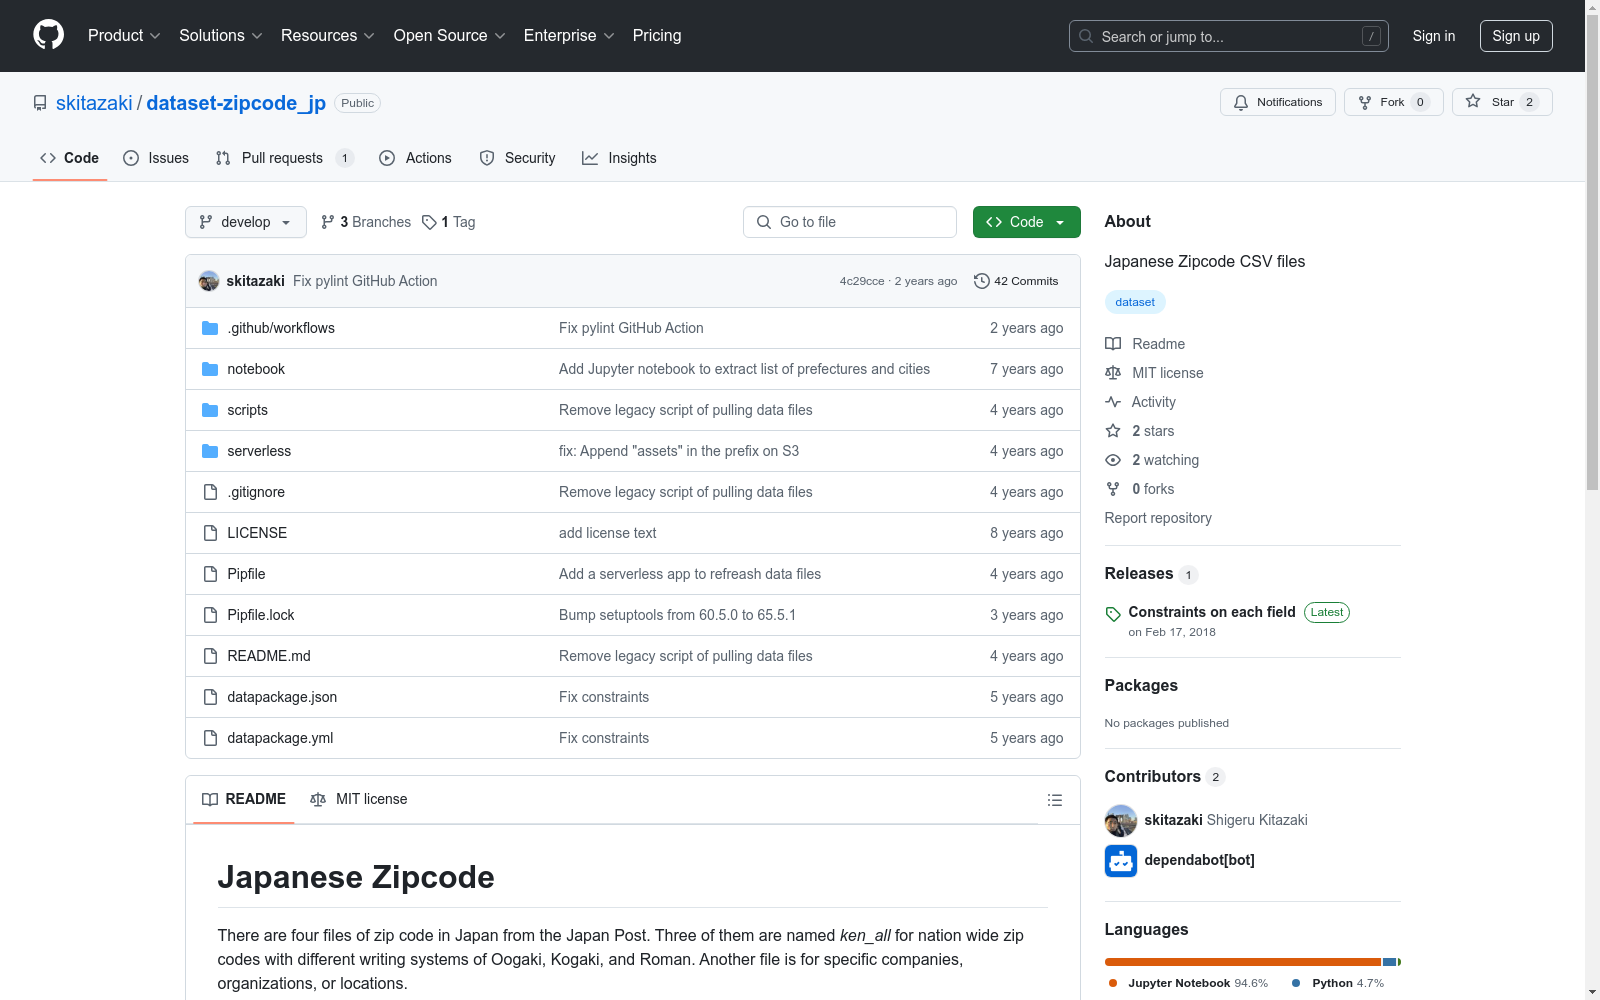
Task: Click the Sign in link
Action: tap(1434, 36)
